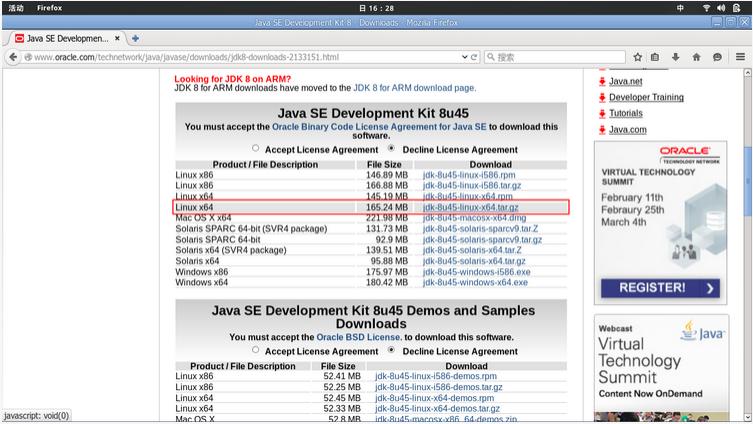Bookmark this page with star icon

(637, 57)
